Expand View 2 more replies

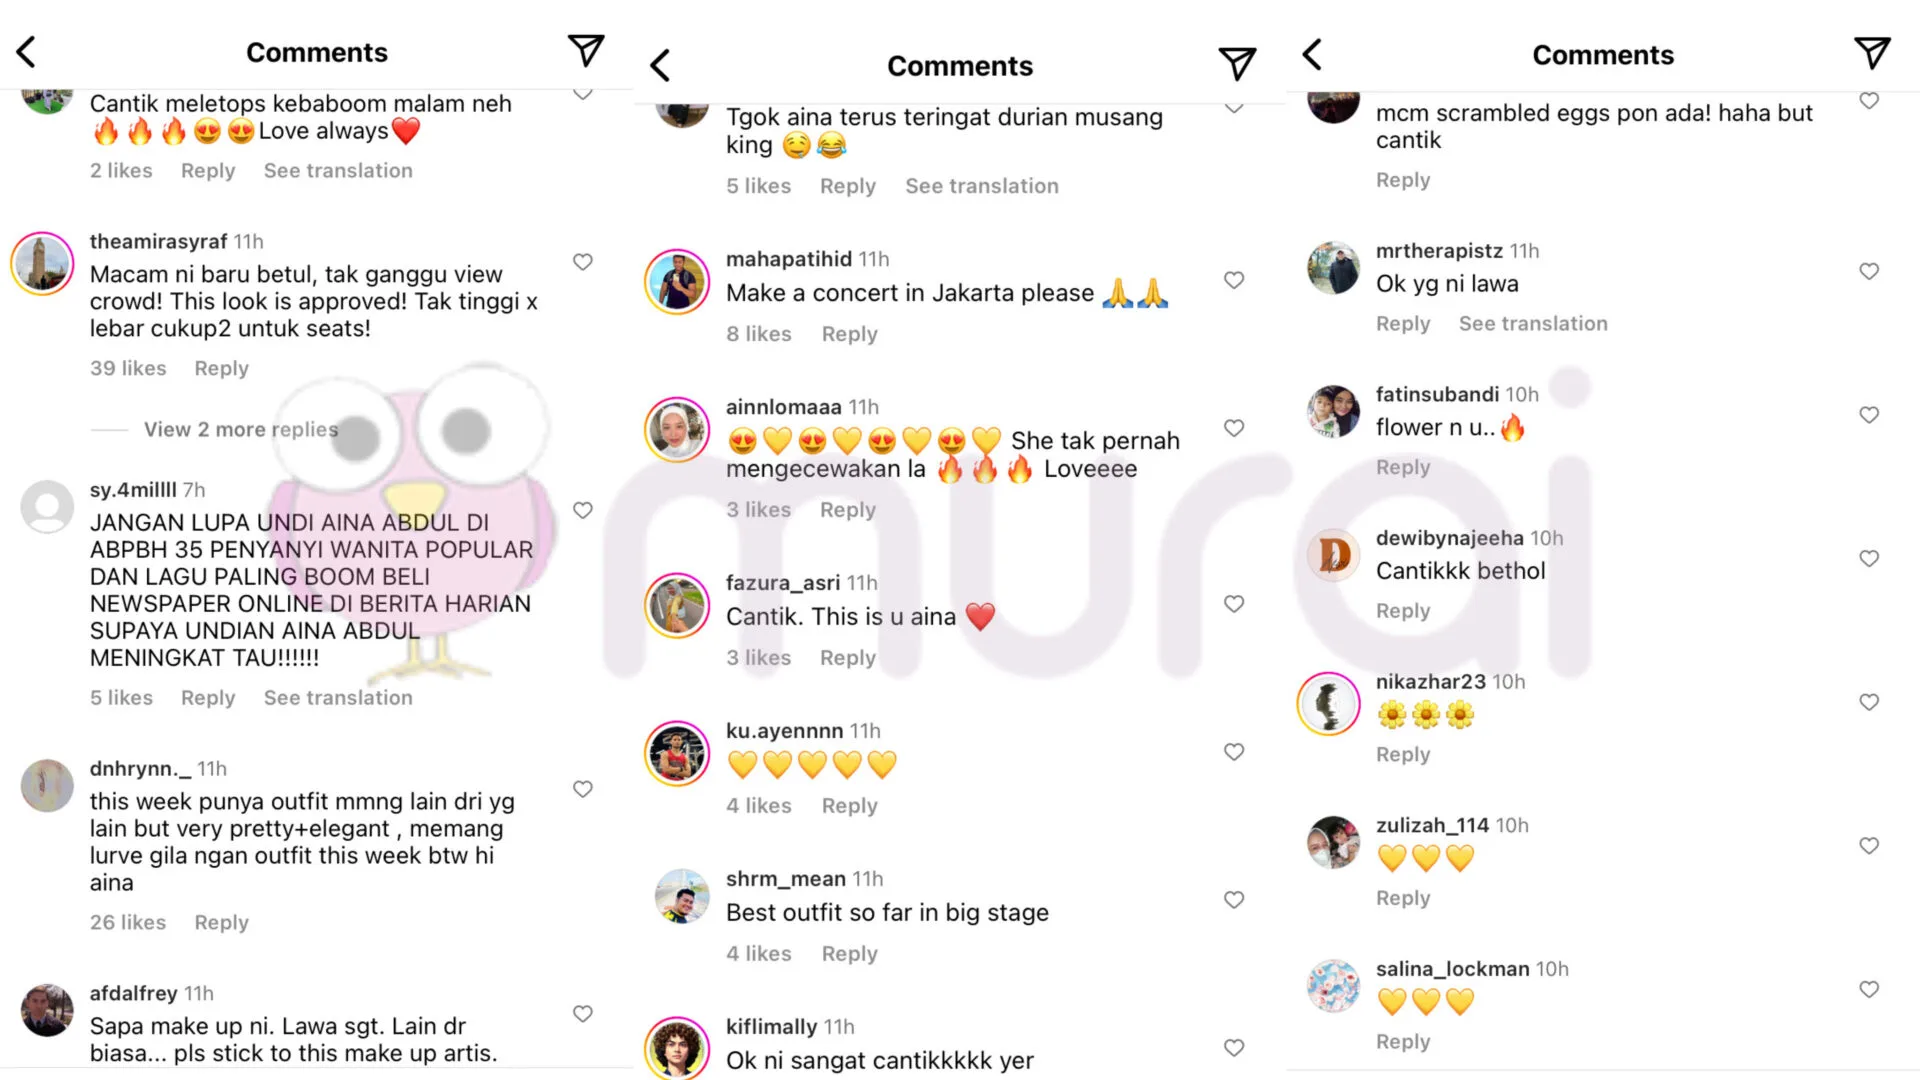click(241, 429)
